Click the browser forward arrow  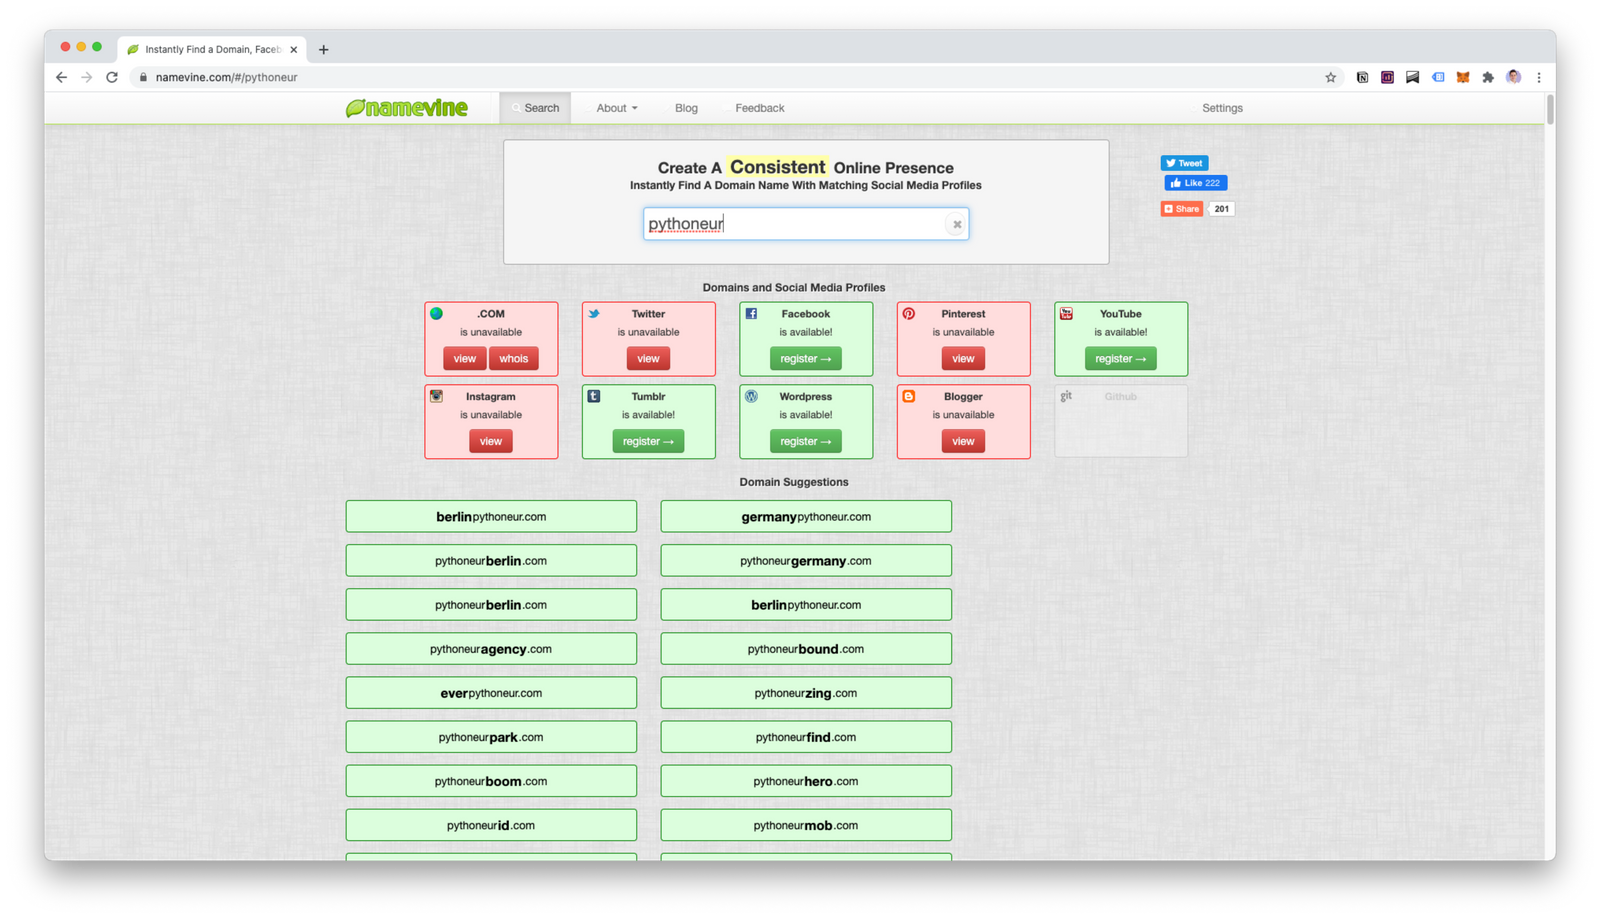coord(87,77)
